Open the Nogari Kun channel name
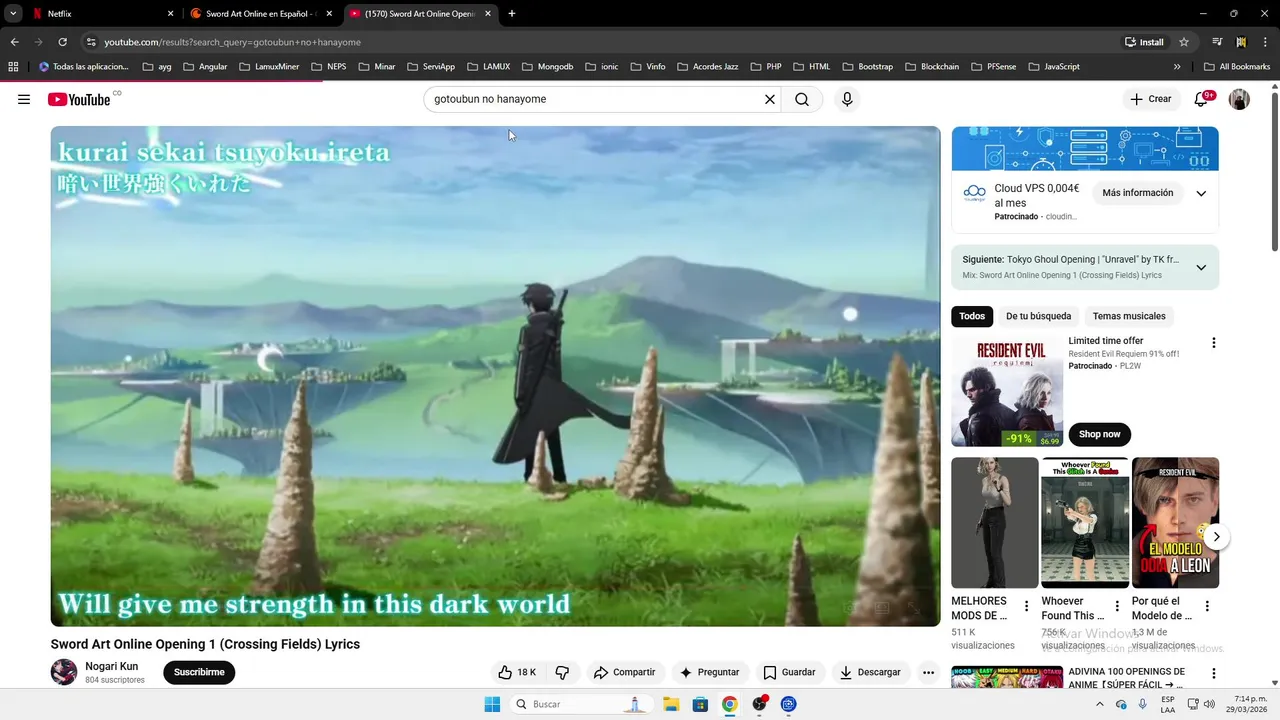The width and height of the screenshot is (1280, 720). point(112,666)
